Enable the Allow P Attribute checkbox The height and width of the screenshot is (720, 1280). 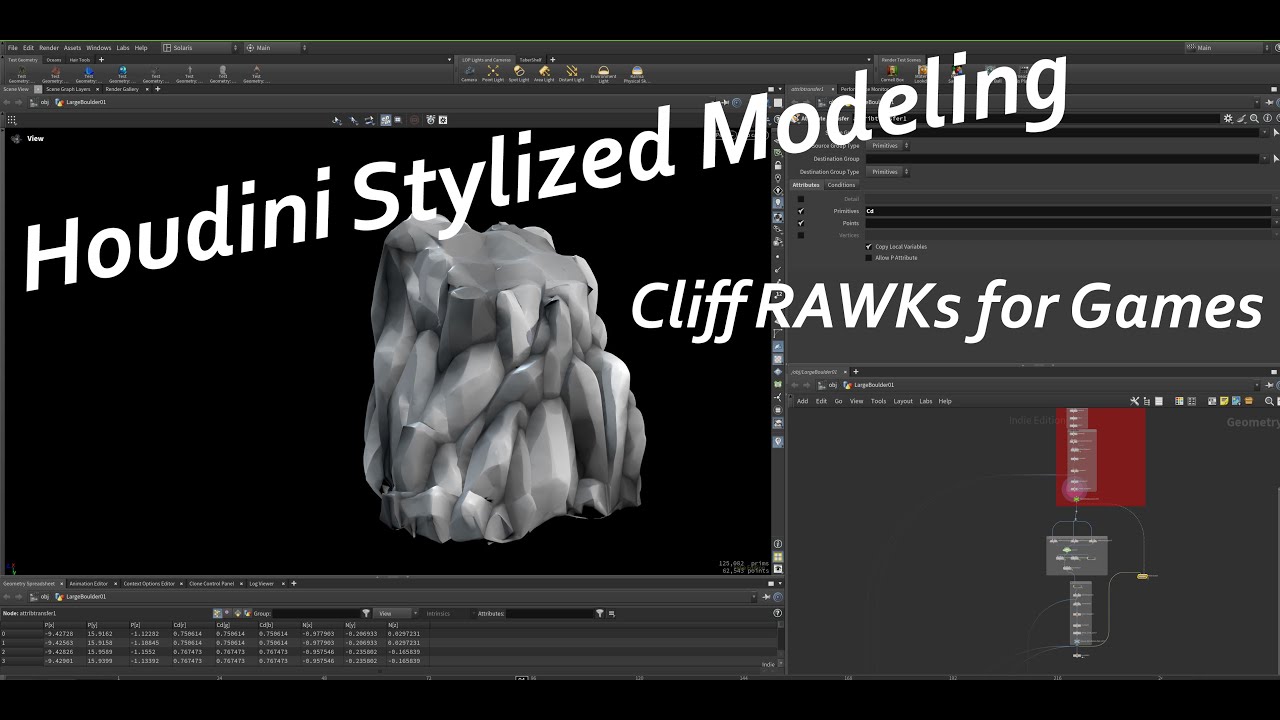[868, 258]
